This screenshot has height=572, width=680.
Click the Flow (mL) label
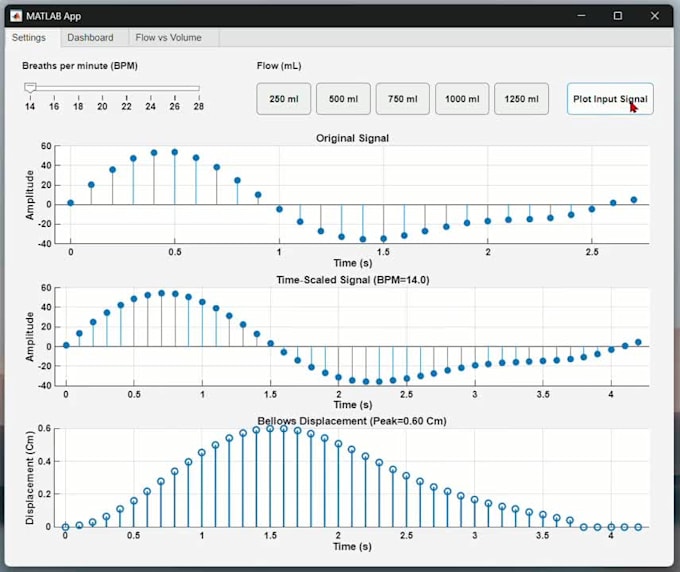tap(279, 66)
